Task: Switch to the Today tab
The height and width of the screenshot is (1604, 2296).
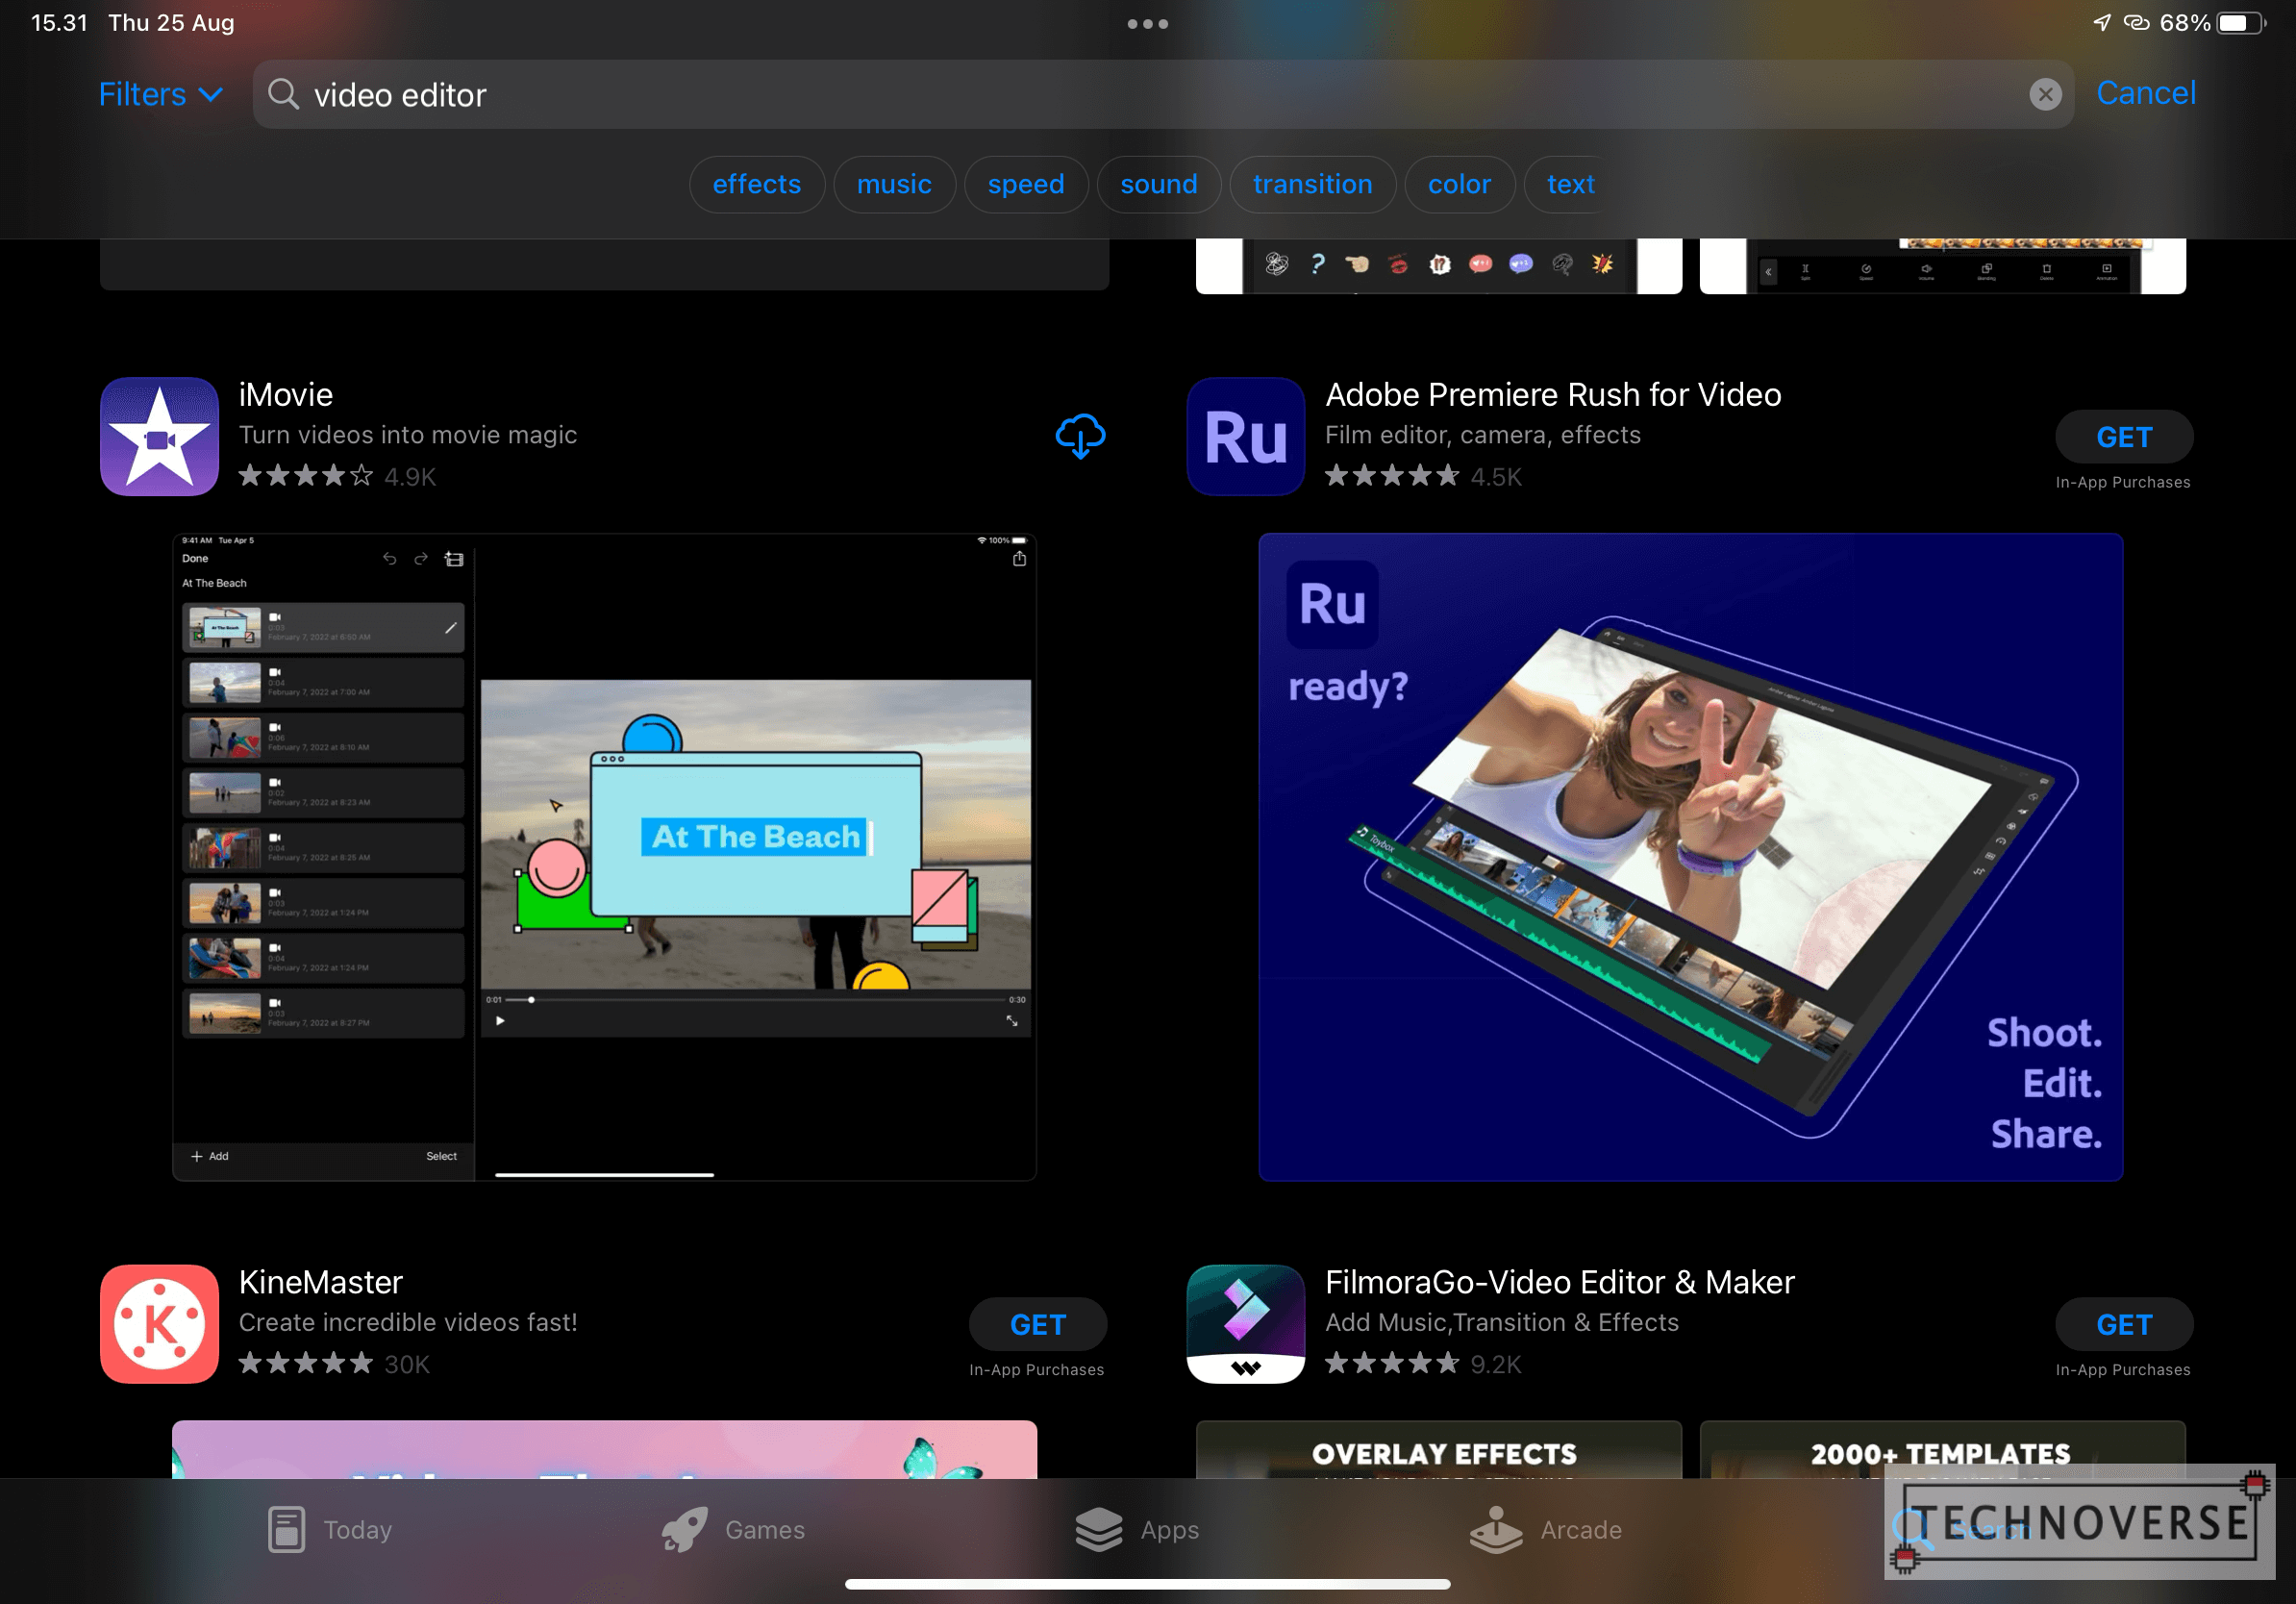Action: (329, 1529)
